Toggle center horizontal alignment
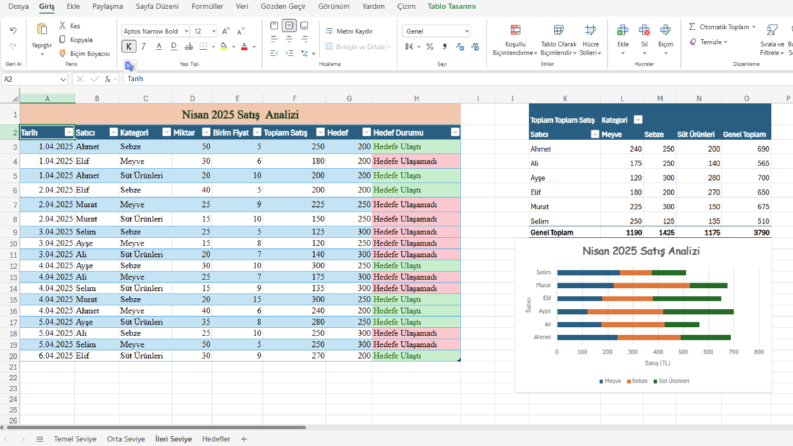Viewport: 793px width, 446px height. tap(289, 39)
